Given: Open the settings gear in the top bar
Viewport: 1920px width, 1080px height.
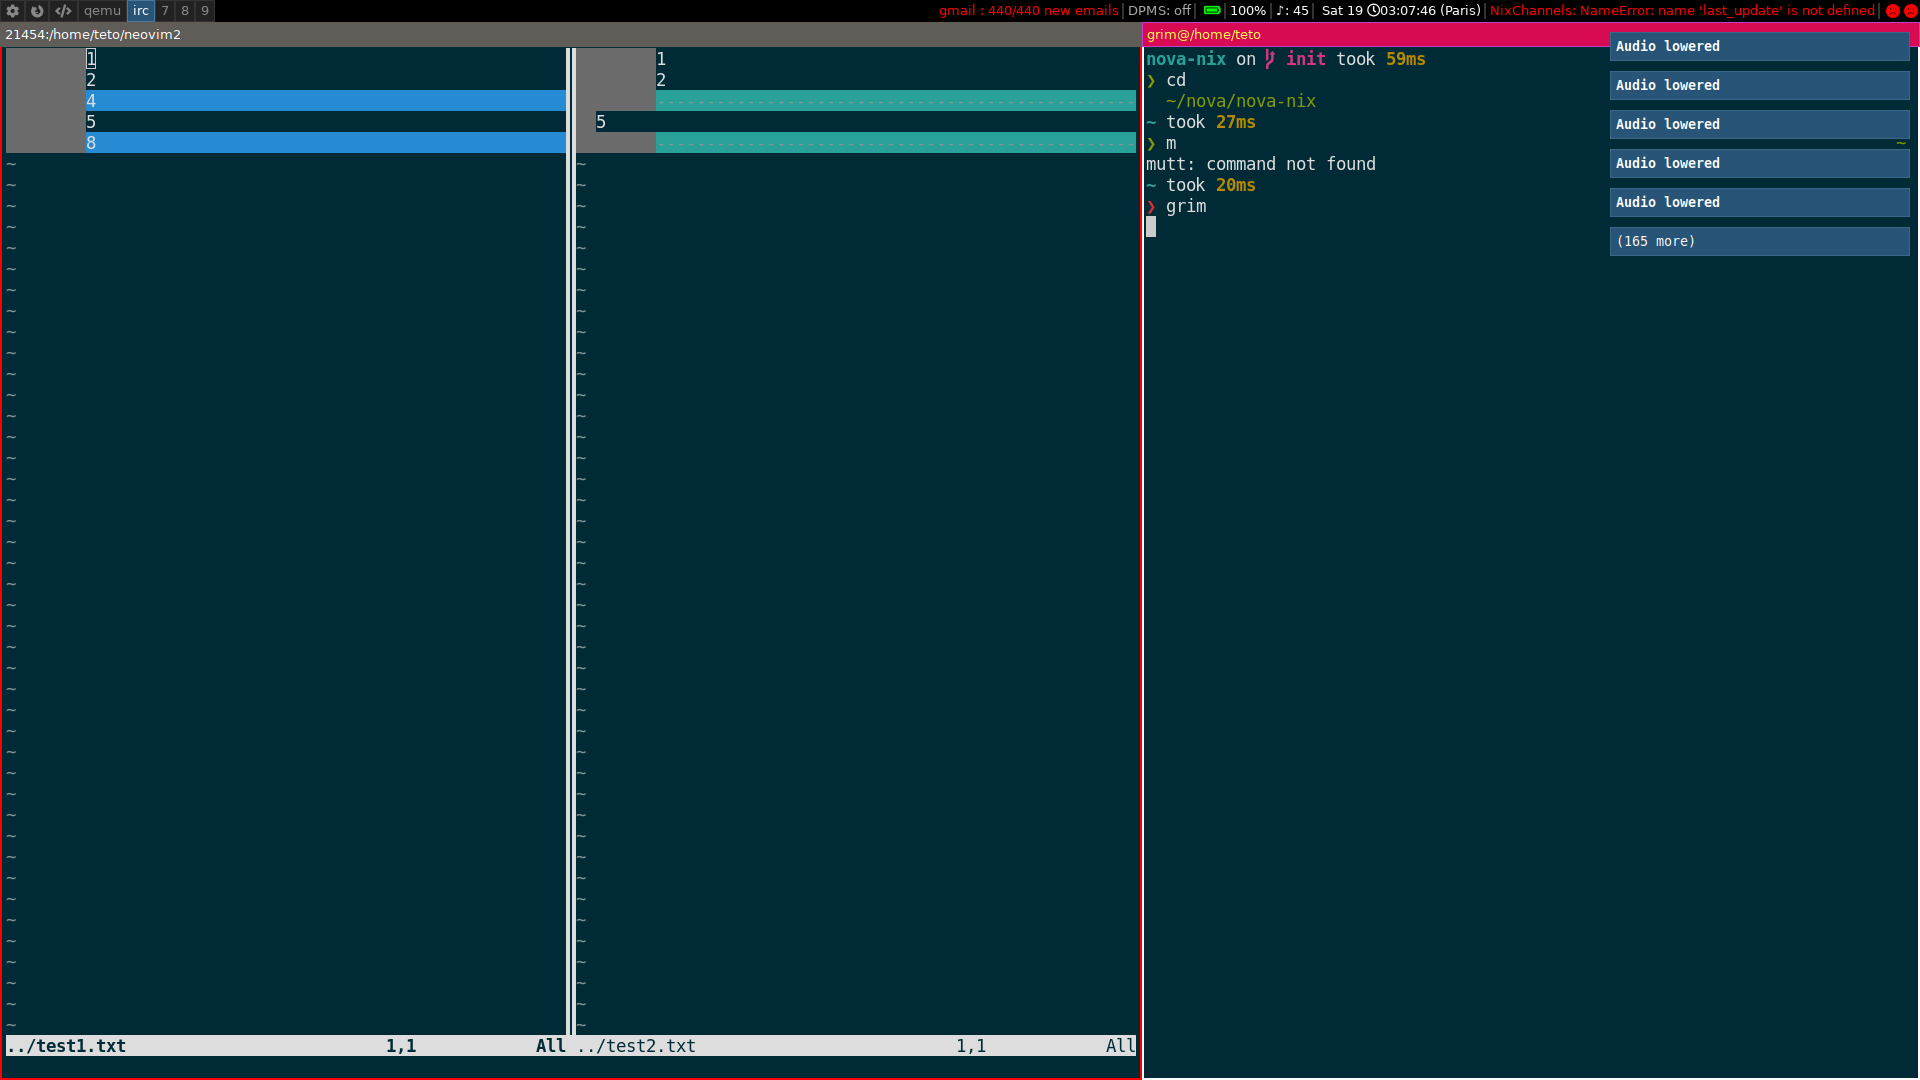Looking at the screenshot, I should (13, 11).
